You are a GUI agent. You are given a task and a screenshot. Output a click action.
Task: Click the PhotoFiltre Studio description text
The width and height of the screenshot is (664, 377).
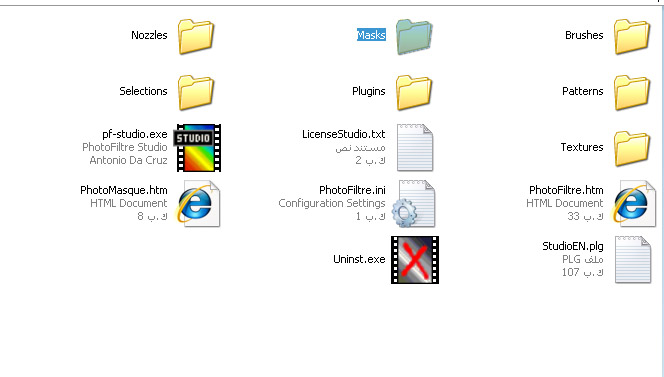[125, 147]
